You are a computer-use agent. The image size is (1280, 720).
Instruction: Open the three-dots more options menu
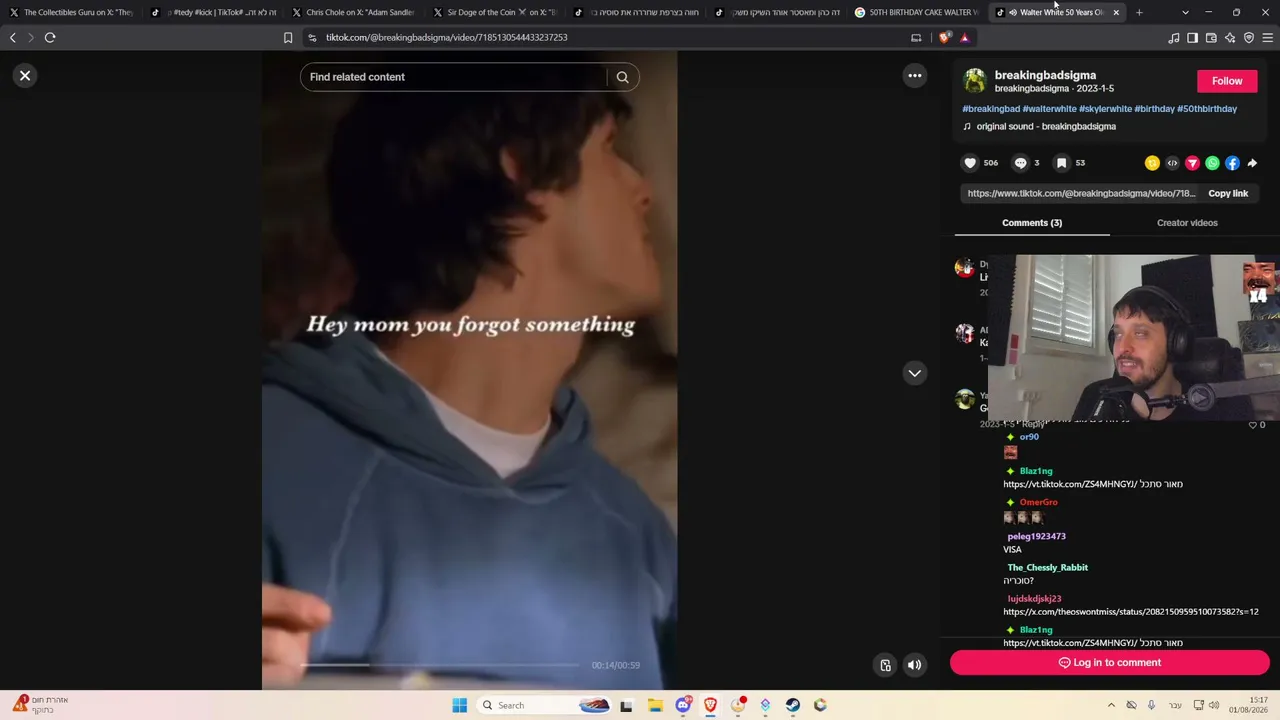[x=914, y=76]
